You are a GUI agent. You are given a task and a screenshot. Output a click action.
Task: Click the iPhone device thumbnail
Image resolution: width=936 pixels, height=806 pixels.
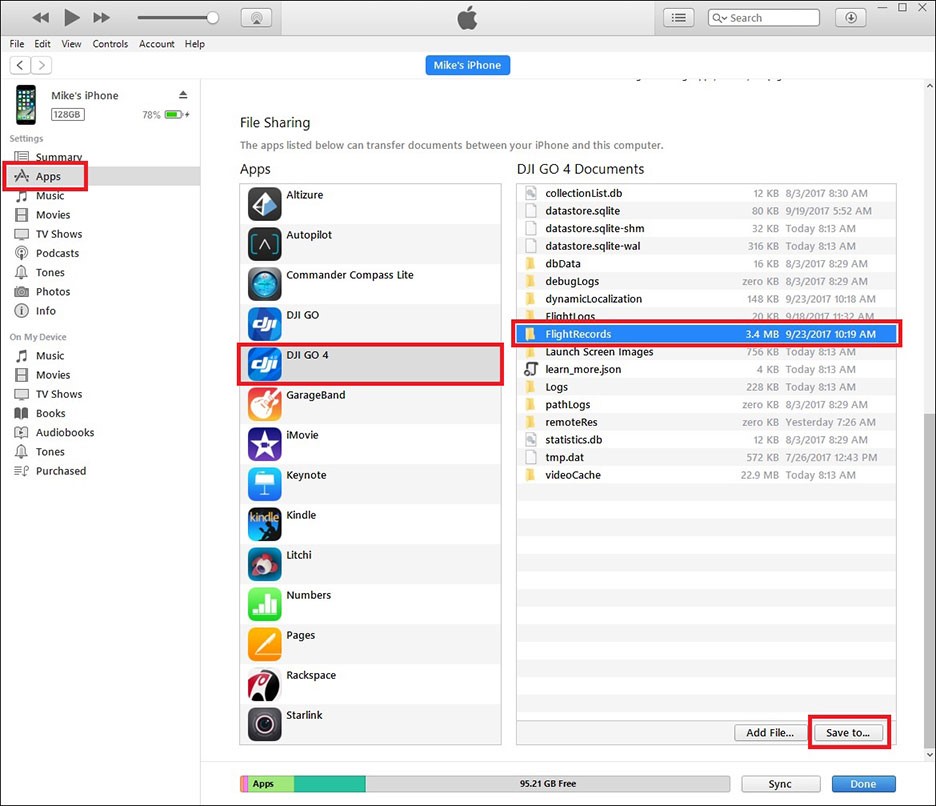pos(26,104)
